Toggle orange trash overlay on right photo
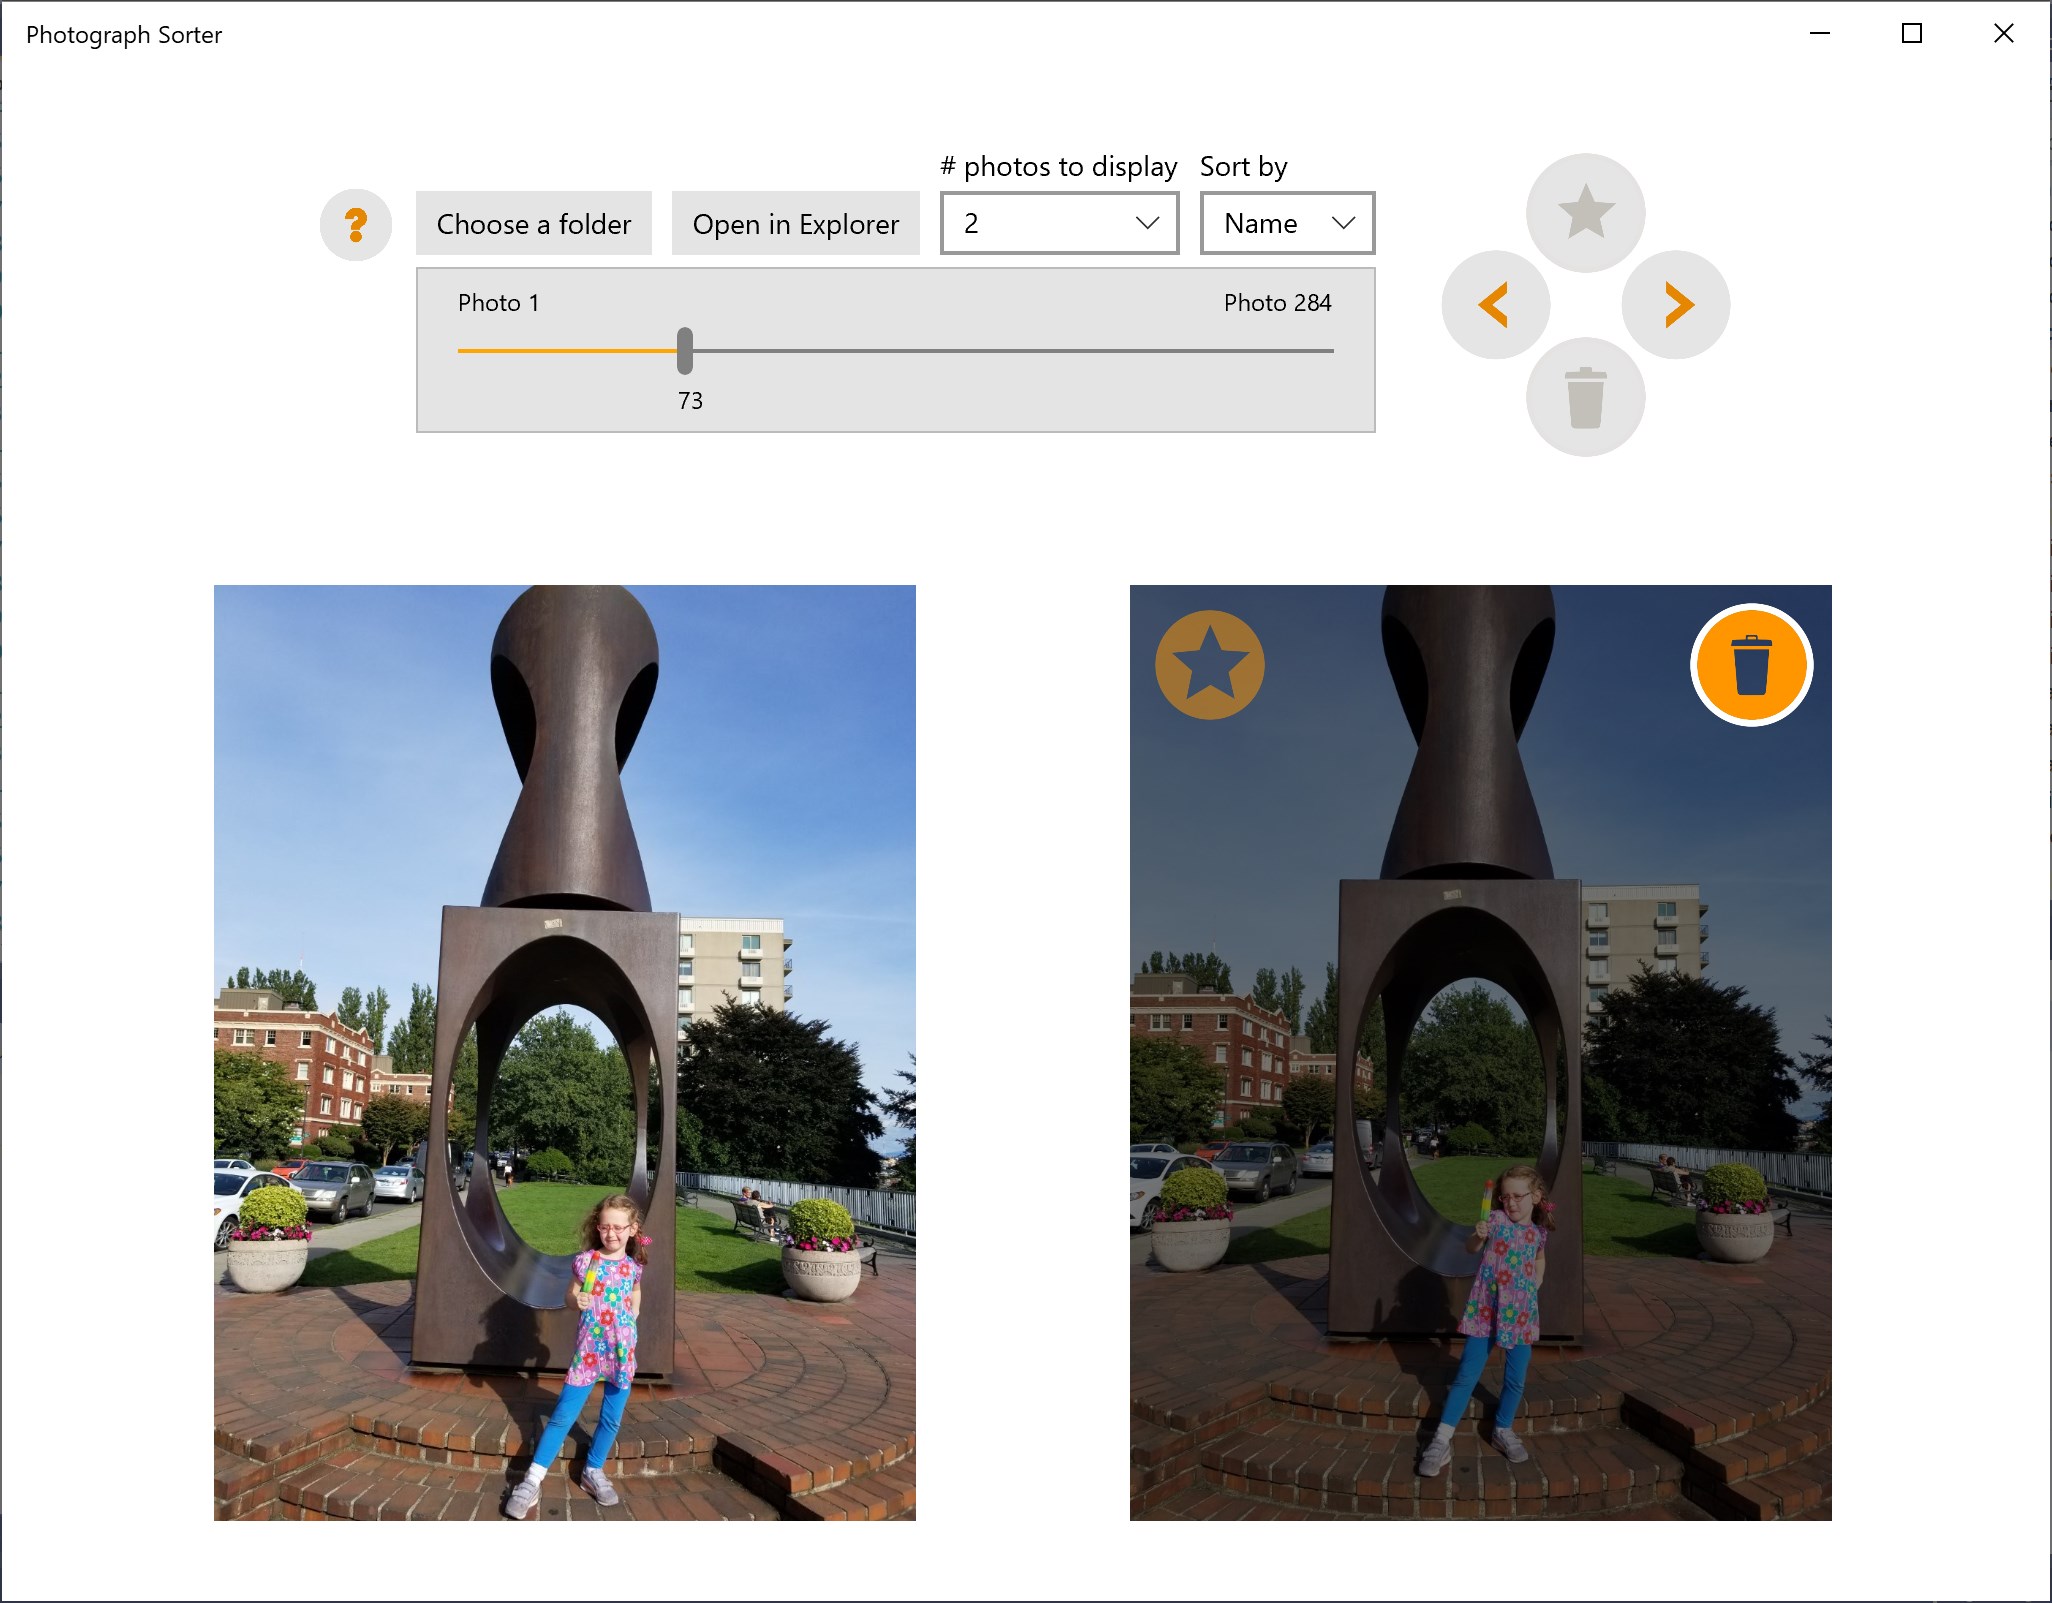2052x1603 pixels. 1752,665
